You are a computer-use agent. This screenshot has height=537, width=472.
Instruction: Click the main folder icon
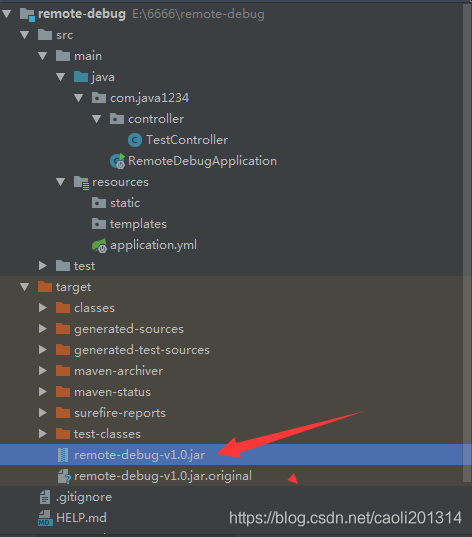tap(63, 56)
